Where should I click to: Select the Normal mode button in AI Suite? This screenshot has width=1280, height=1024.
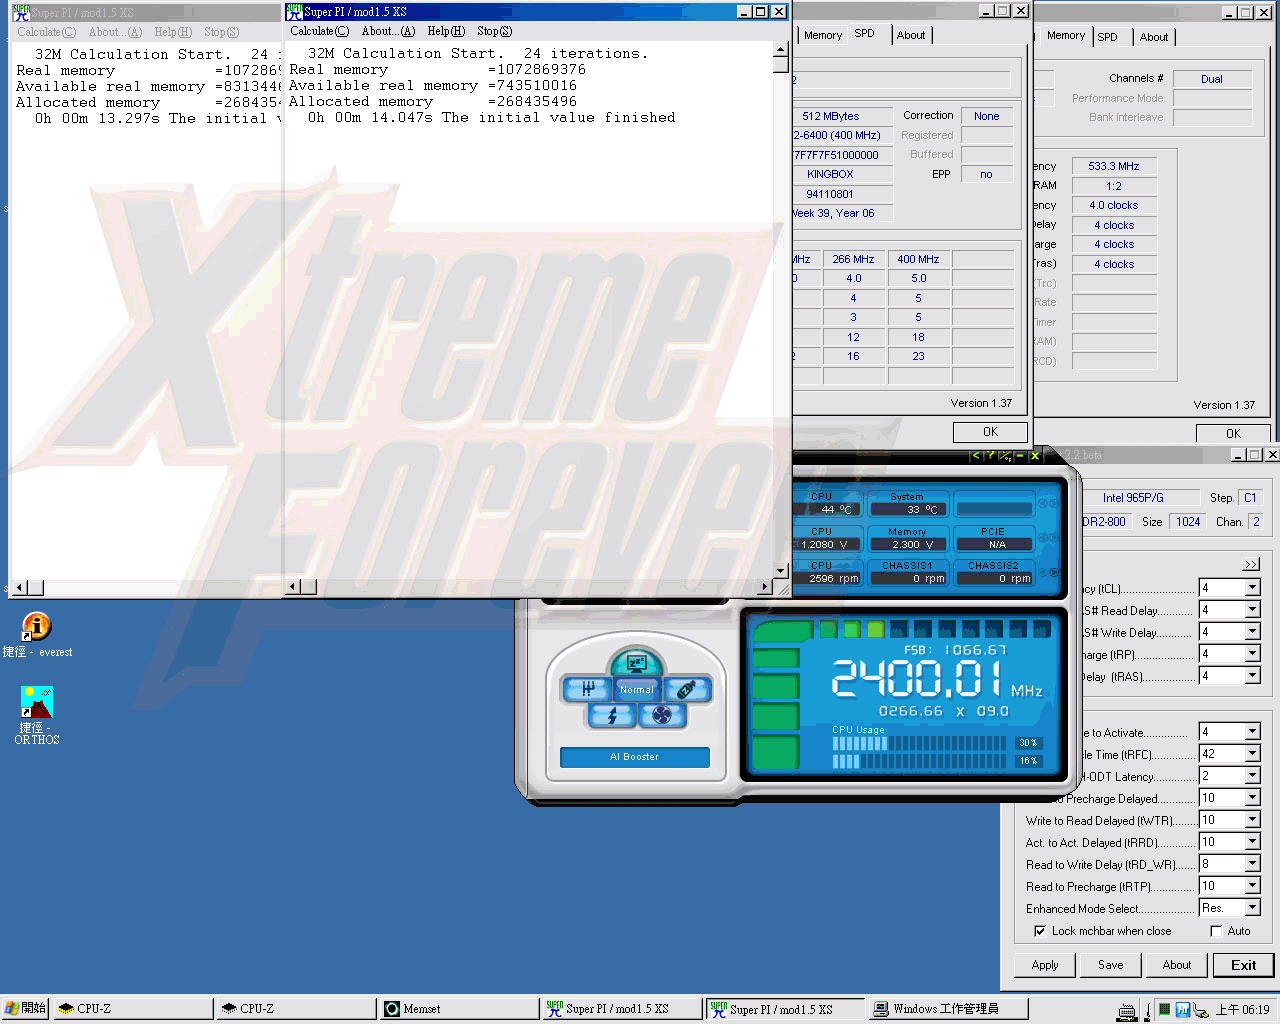636,689
